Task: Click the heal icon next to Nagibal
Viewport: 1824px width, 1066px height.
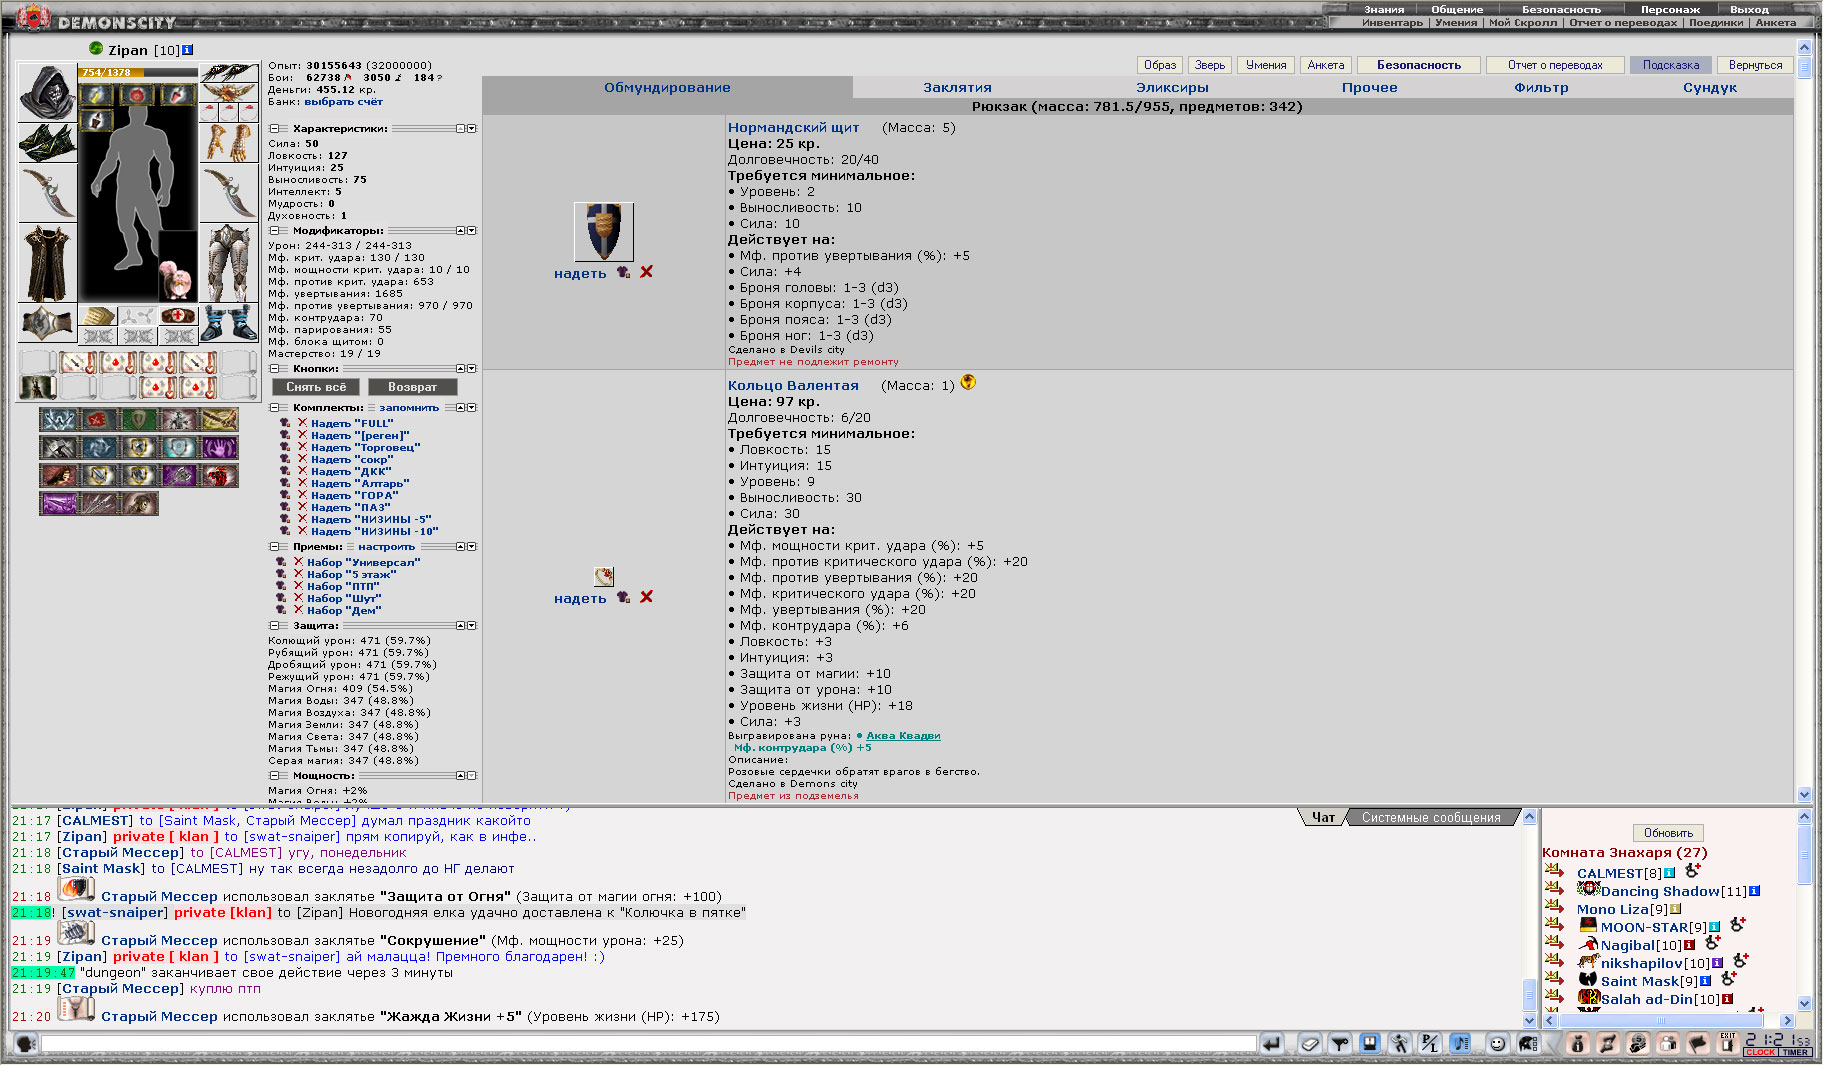Action: 1713,943
